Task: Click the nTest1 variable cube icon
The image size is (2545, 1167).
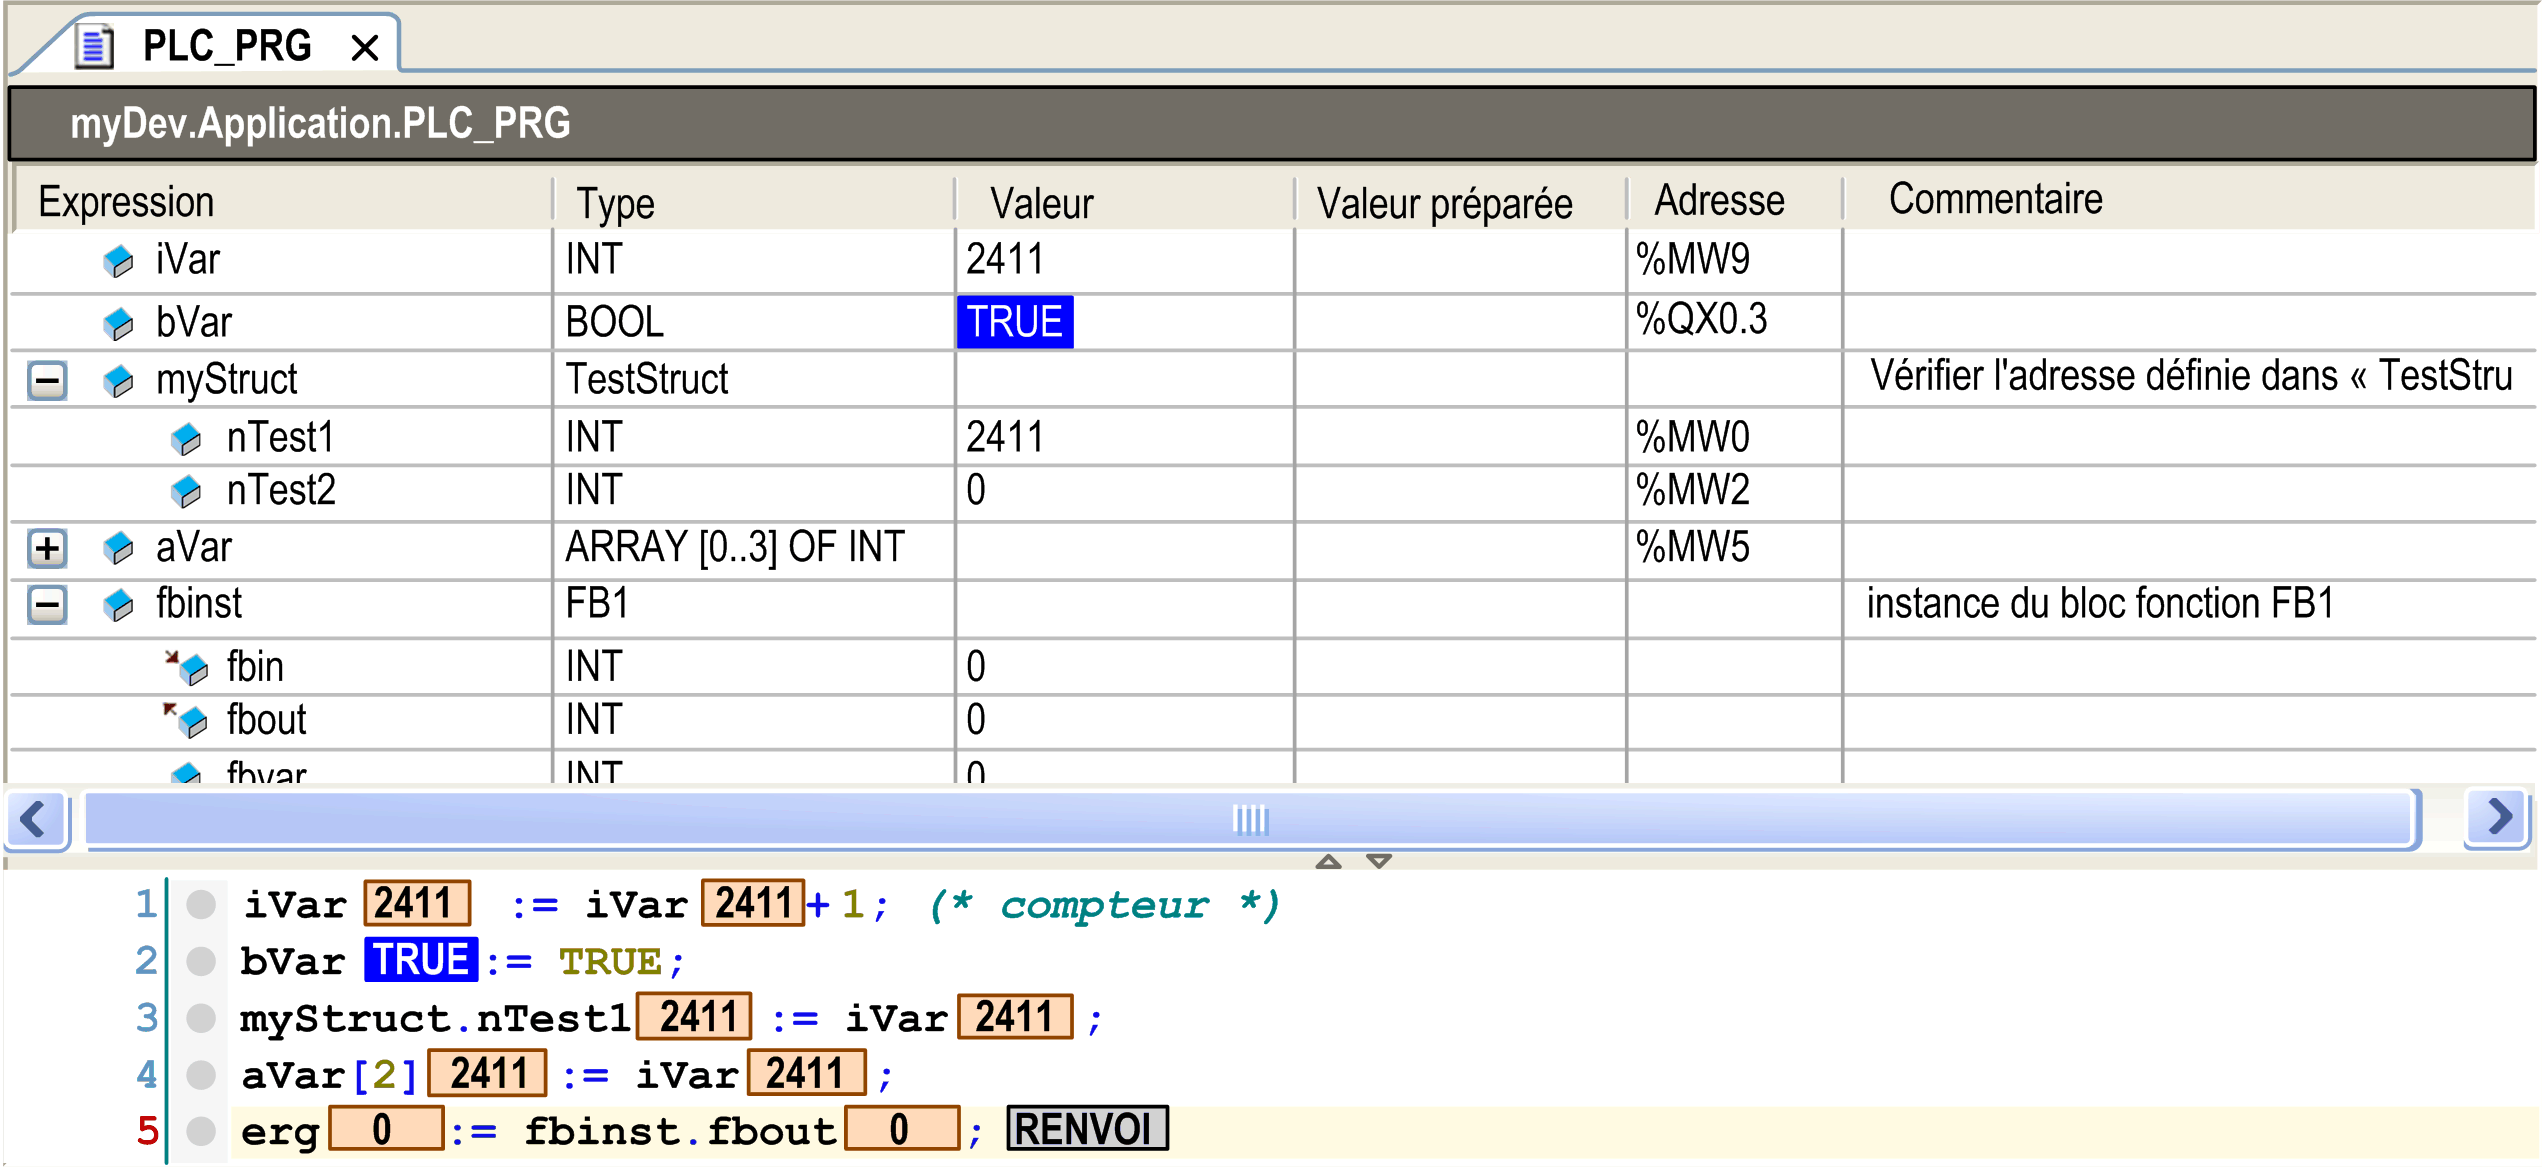Action: tap(186, 439)
